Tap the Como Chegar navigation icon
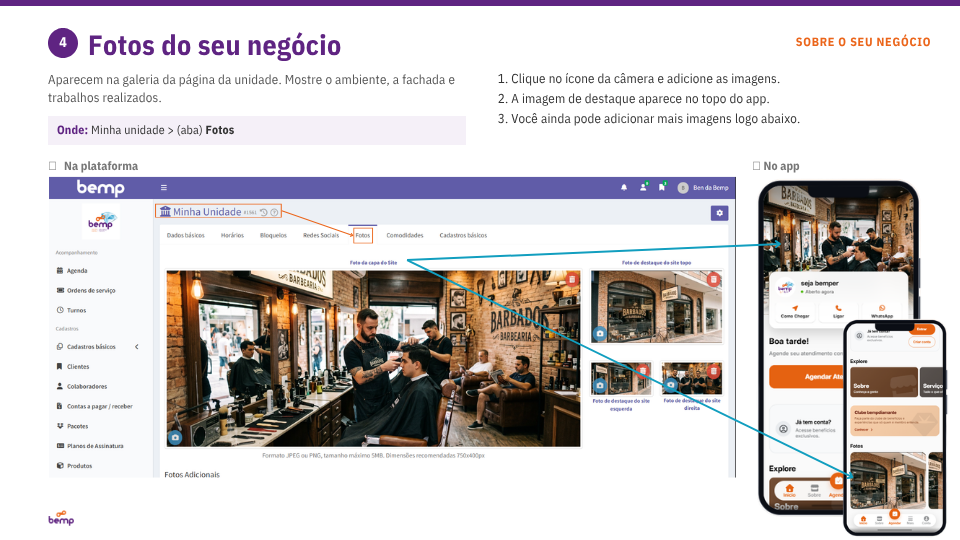The image size is (960, 540). pos(795,308)
